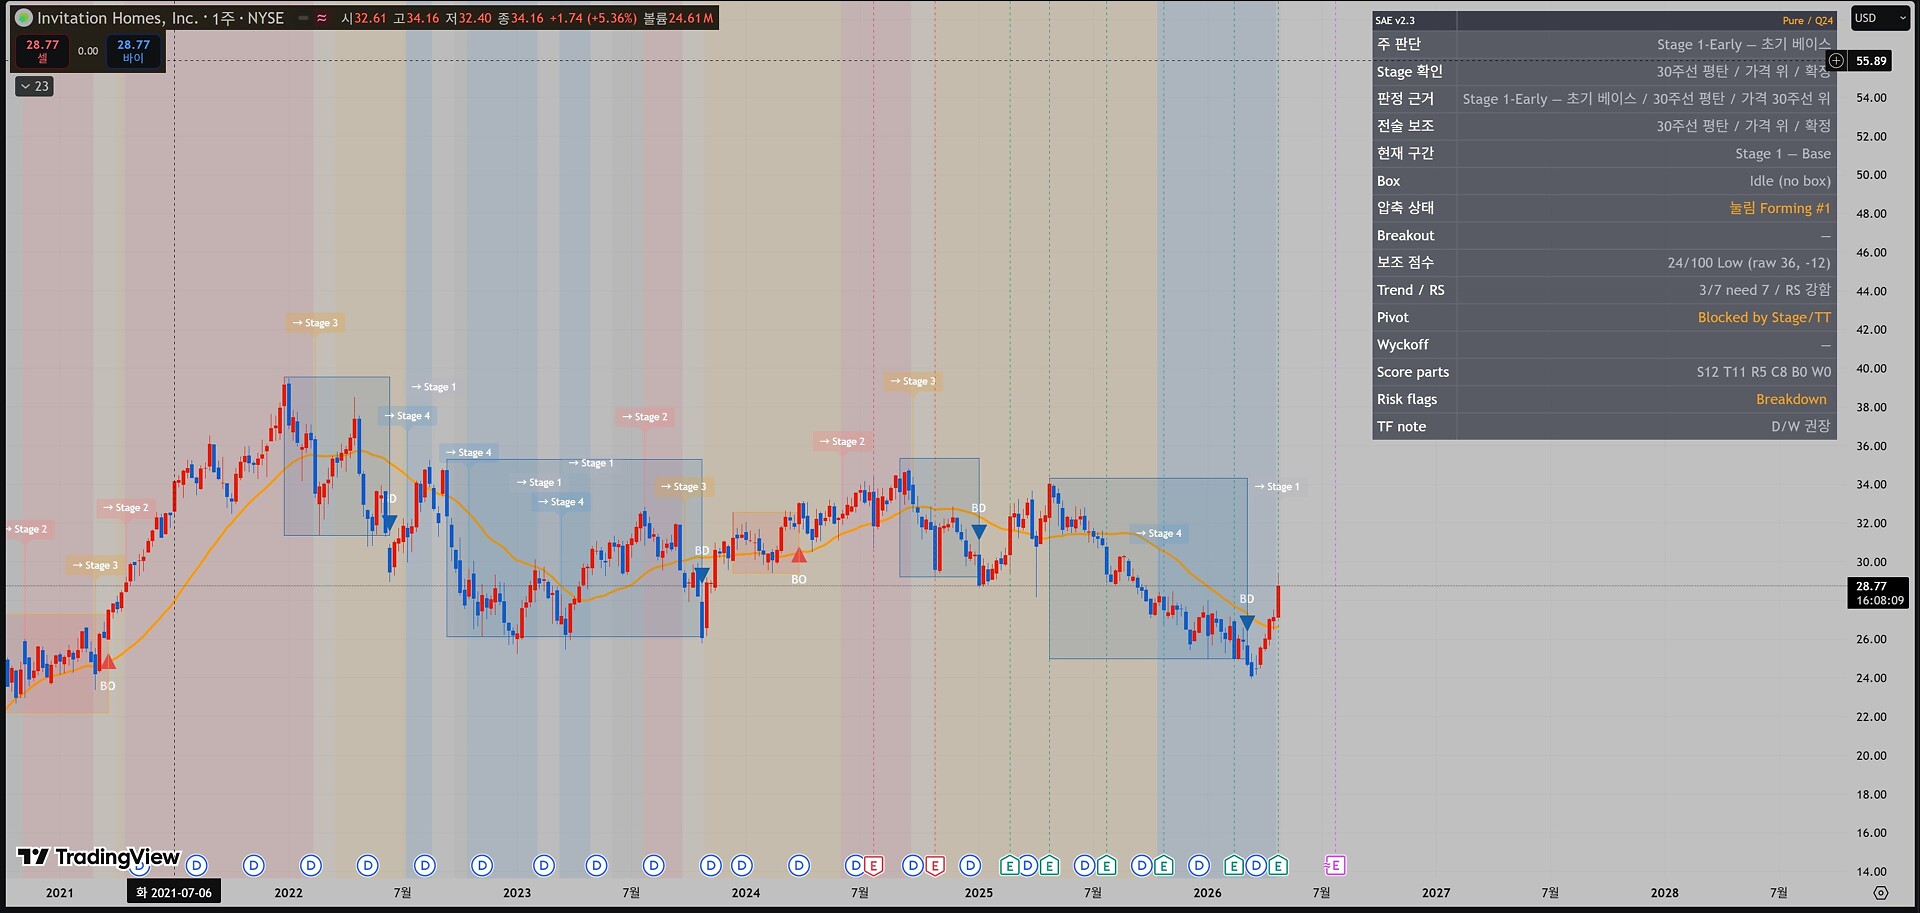The image size is (1920, 913).
Task: Click the first red earnings E marker near July 2024
Action: (874, 865)
